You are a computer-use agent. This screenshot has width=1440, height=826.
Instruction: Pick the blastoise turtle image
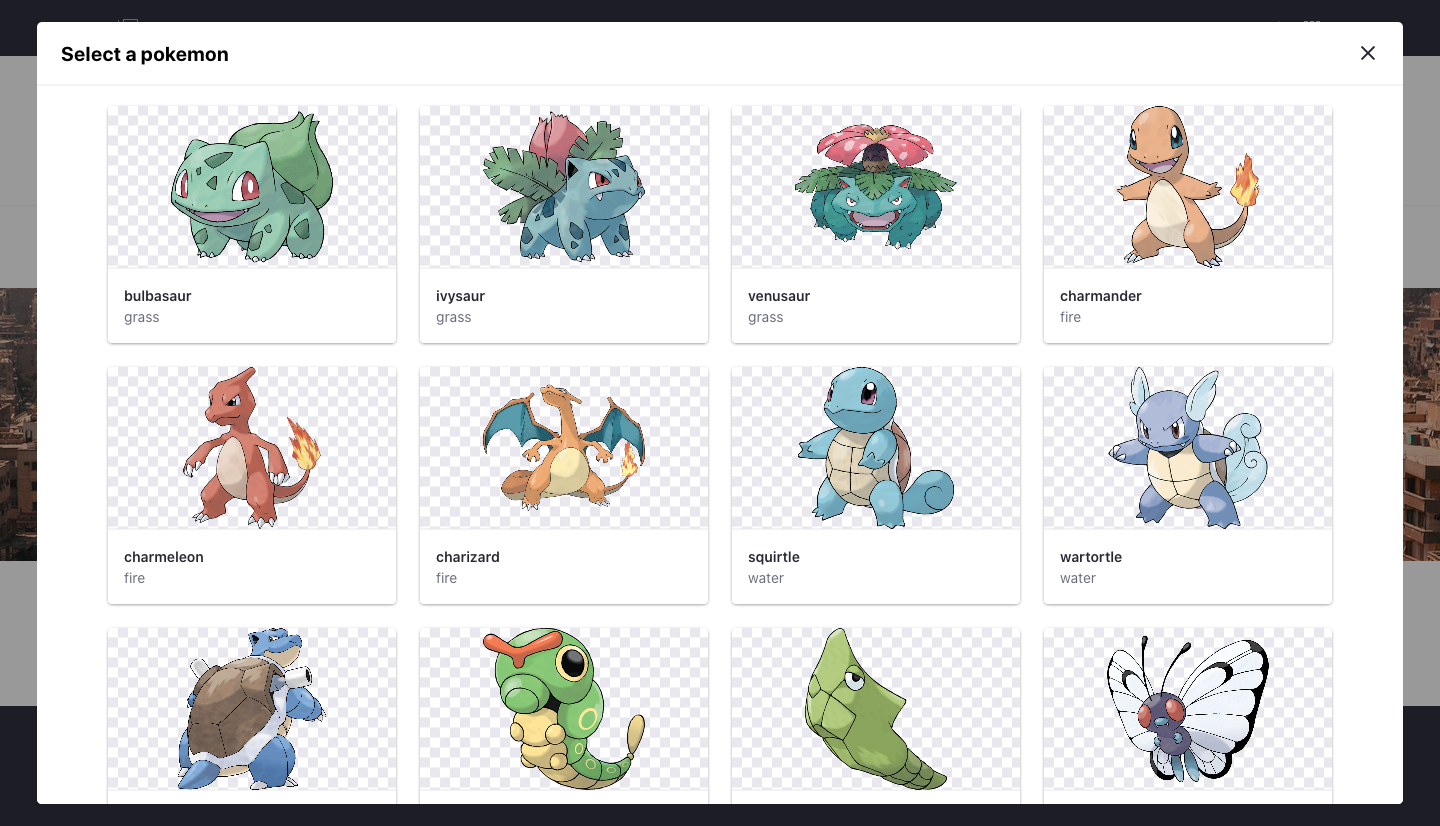(x=252, y=709)
